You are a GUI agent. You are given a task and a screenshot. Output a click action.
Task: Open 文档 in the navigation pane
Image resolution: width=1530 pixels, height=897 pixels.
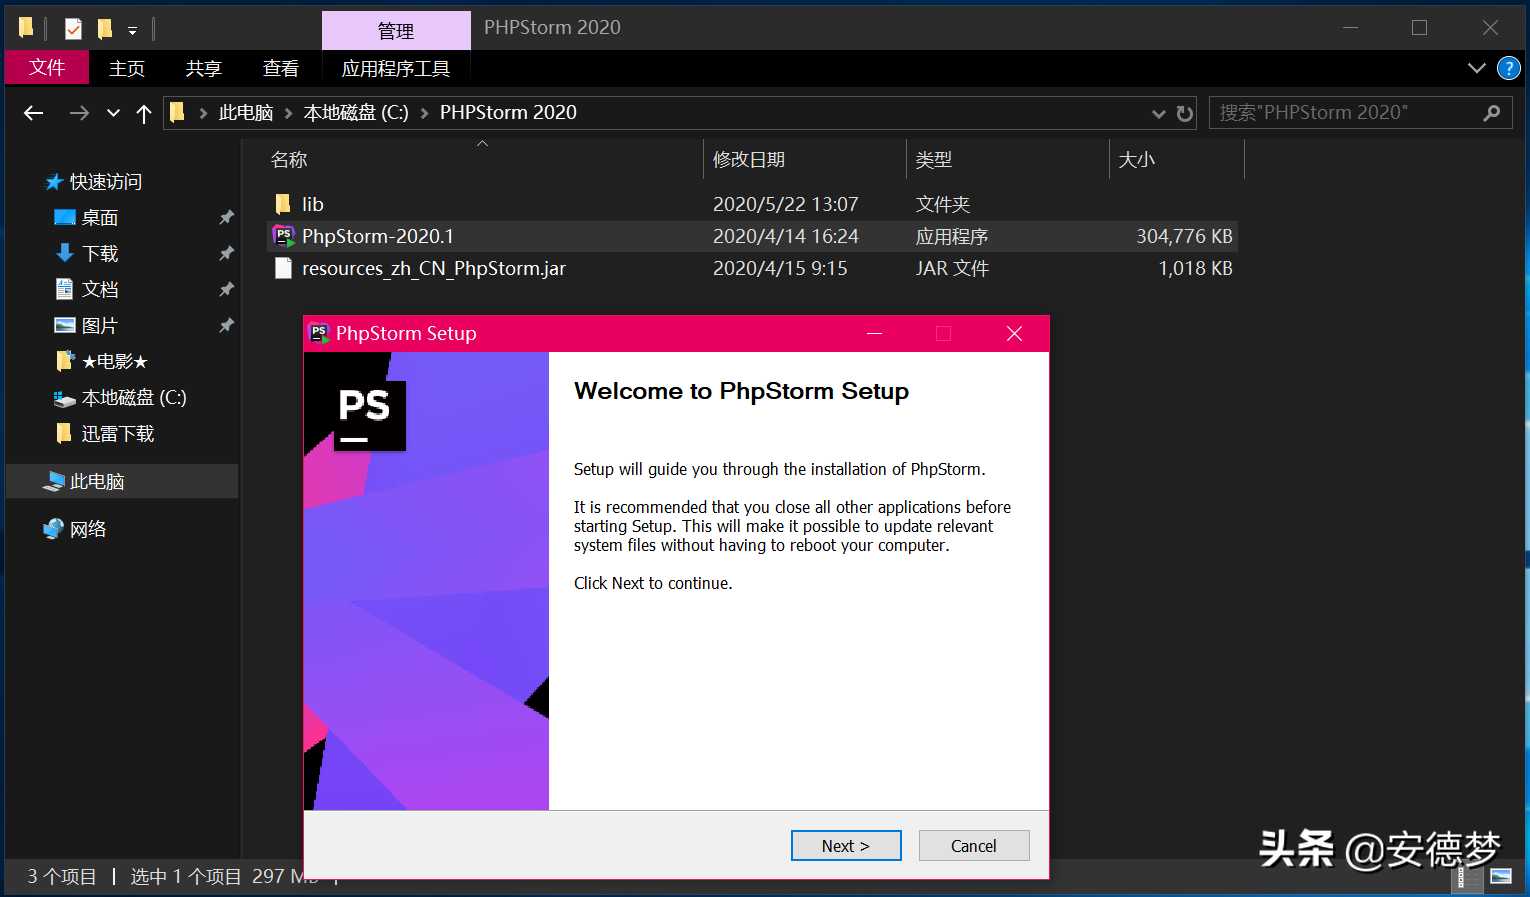point(100,289)
